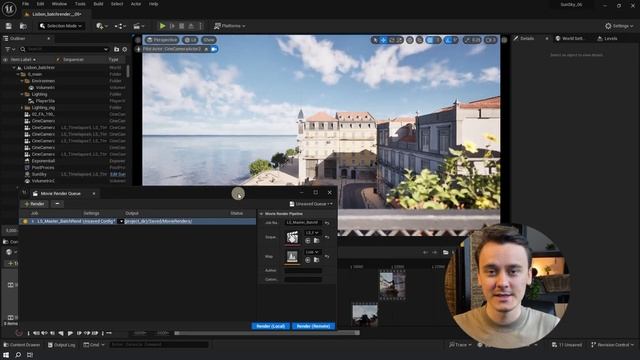Click the Unreal Engine logo icon
Image resolution: width=640 pixels, height=360 pixels.
[x=9, y=8]
